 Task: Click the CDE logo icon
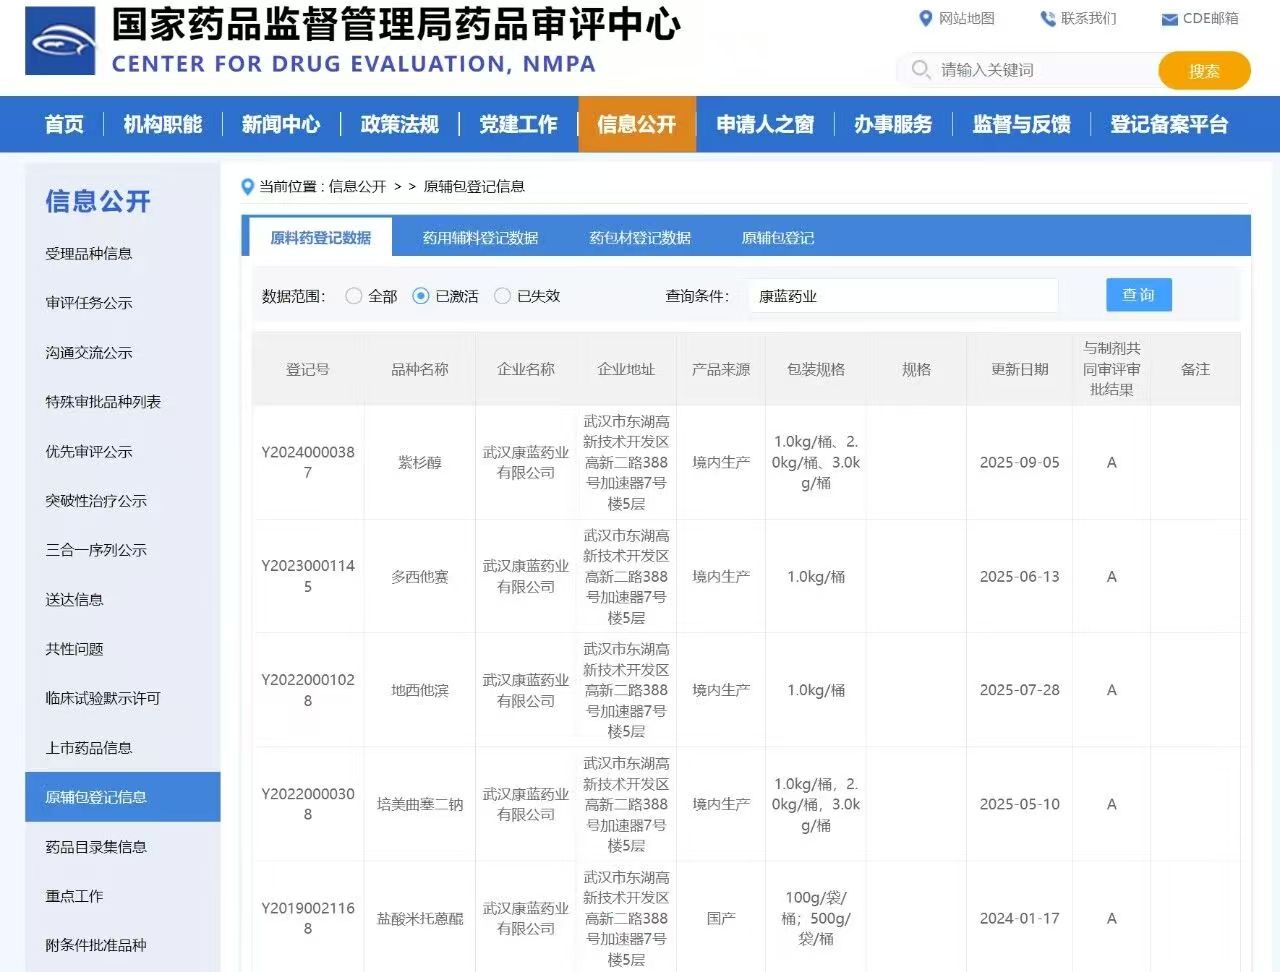(x=60, y=41)
